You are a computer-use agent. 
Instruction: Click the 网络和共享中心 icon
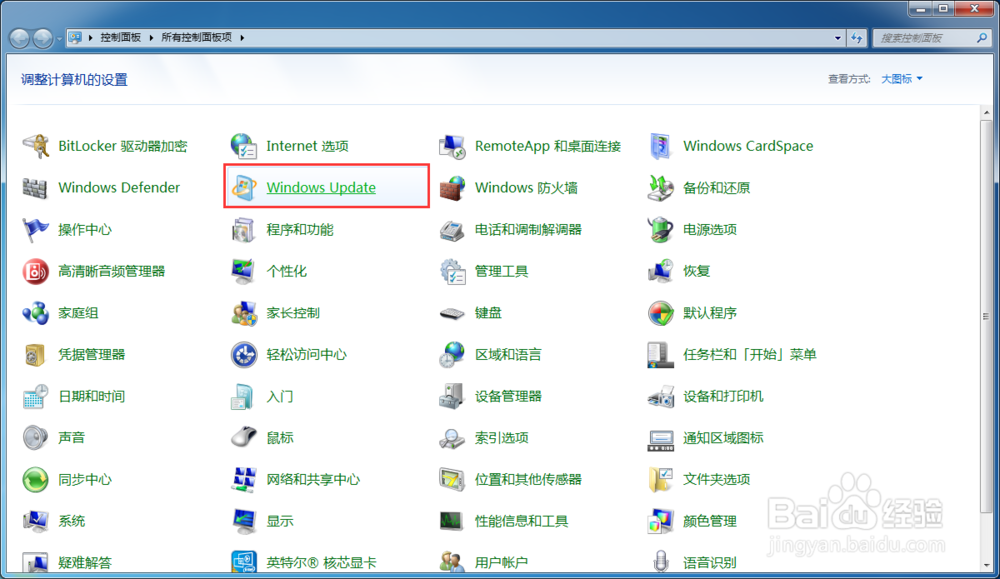244,480
